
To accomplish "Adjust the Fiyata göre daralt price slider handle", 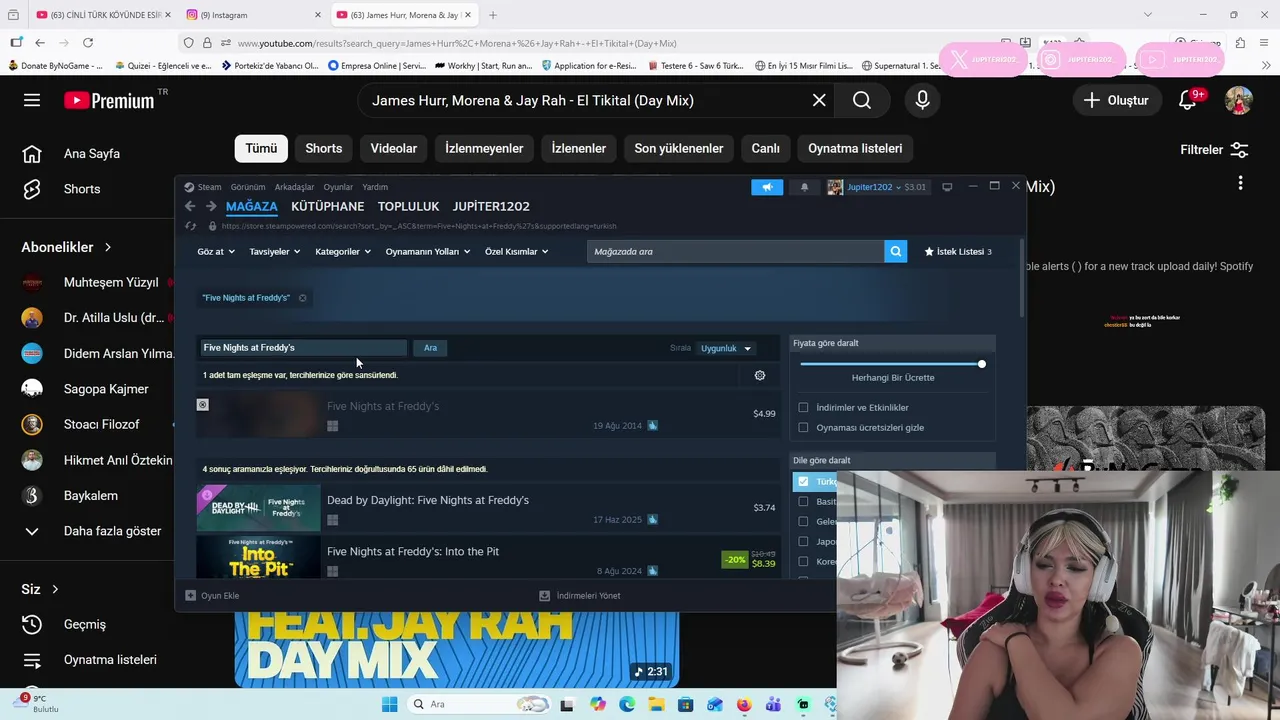I will [982, 364].
